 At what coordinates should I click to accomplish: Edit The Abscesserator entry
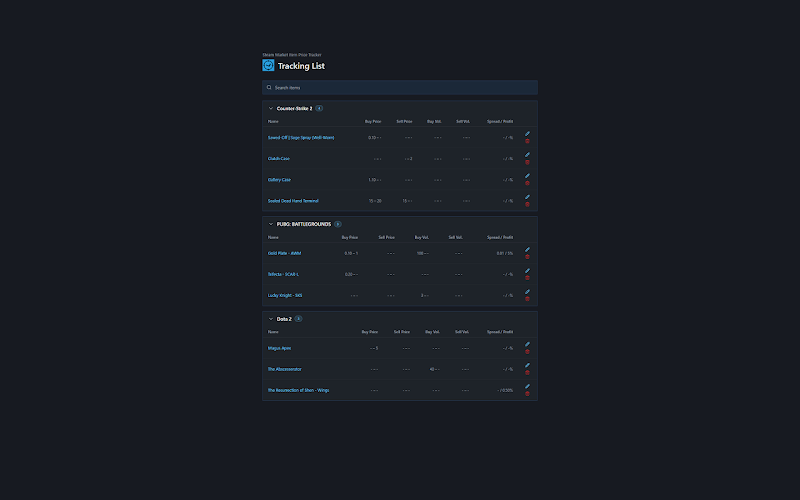(527, 365)
